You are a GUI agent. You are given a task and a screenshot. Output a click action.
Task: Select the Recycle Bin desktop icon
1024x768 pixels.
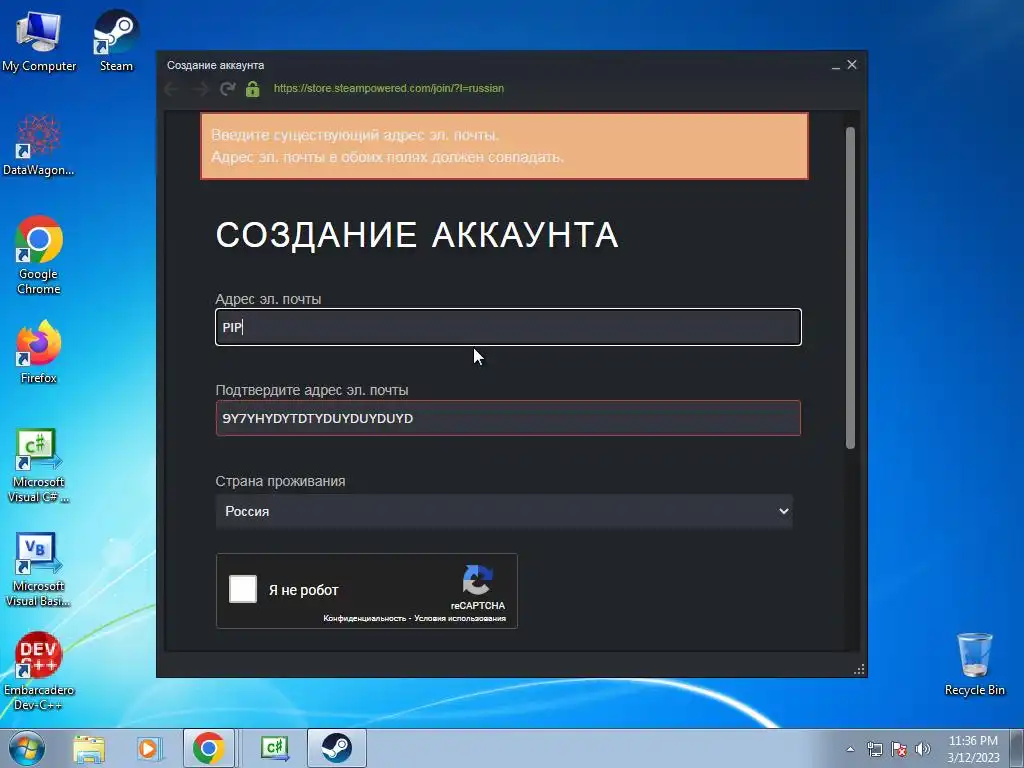tap(974, 664)
